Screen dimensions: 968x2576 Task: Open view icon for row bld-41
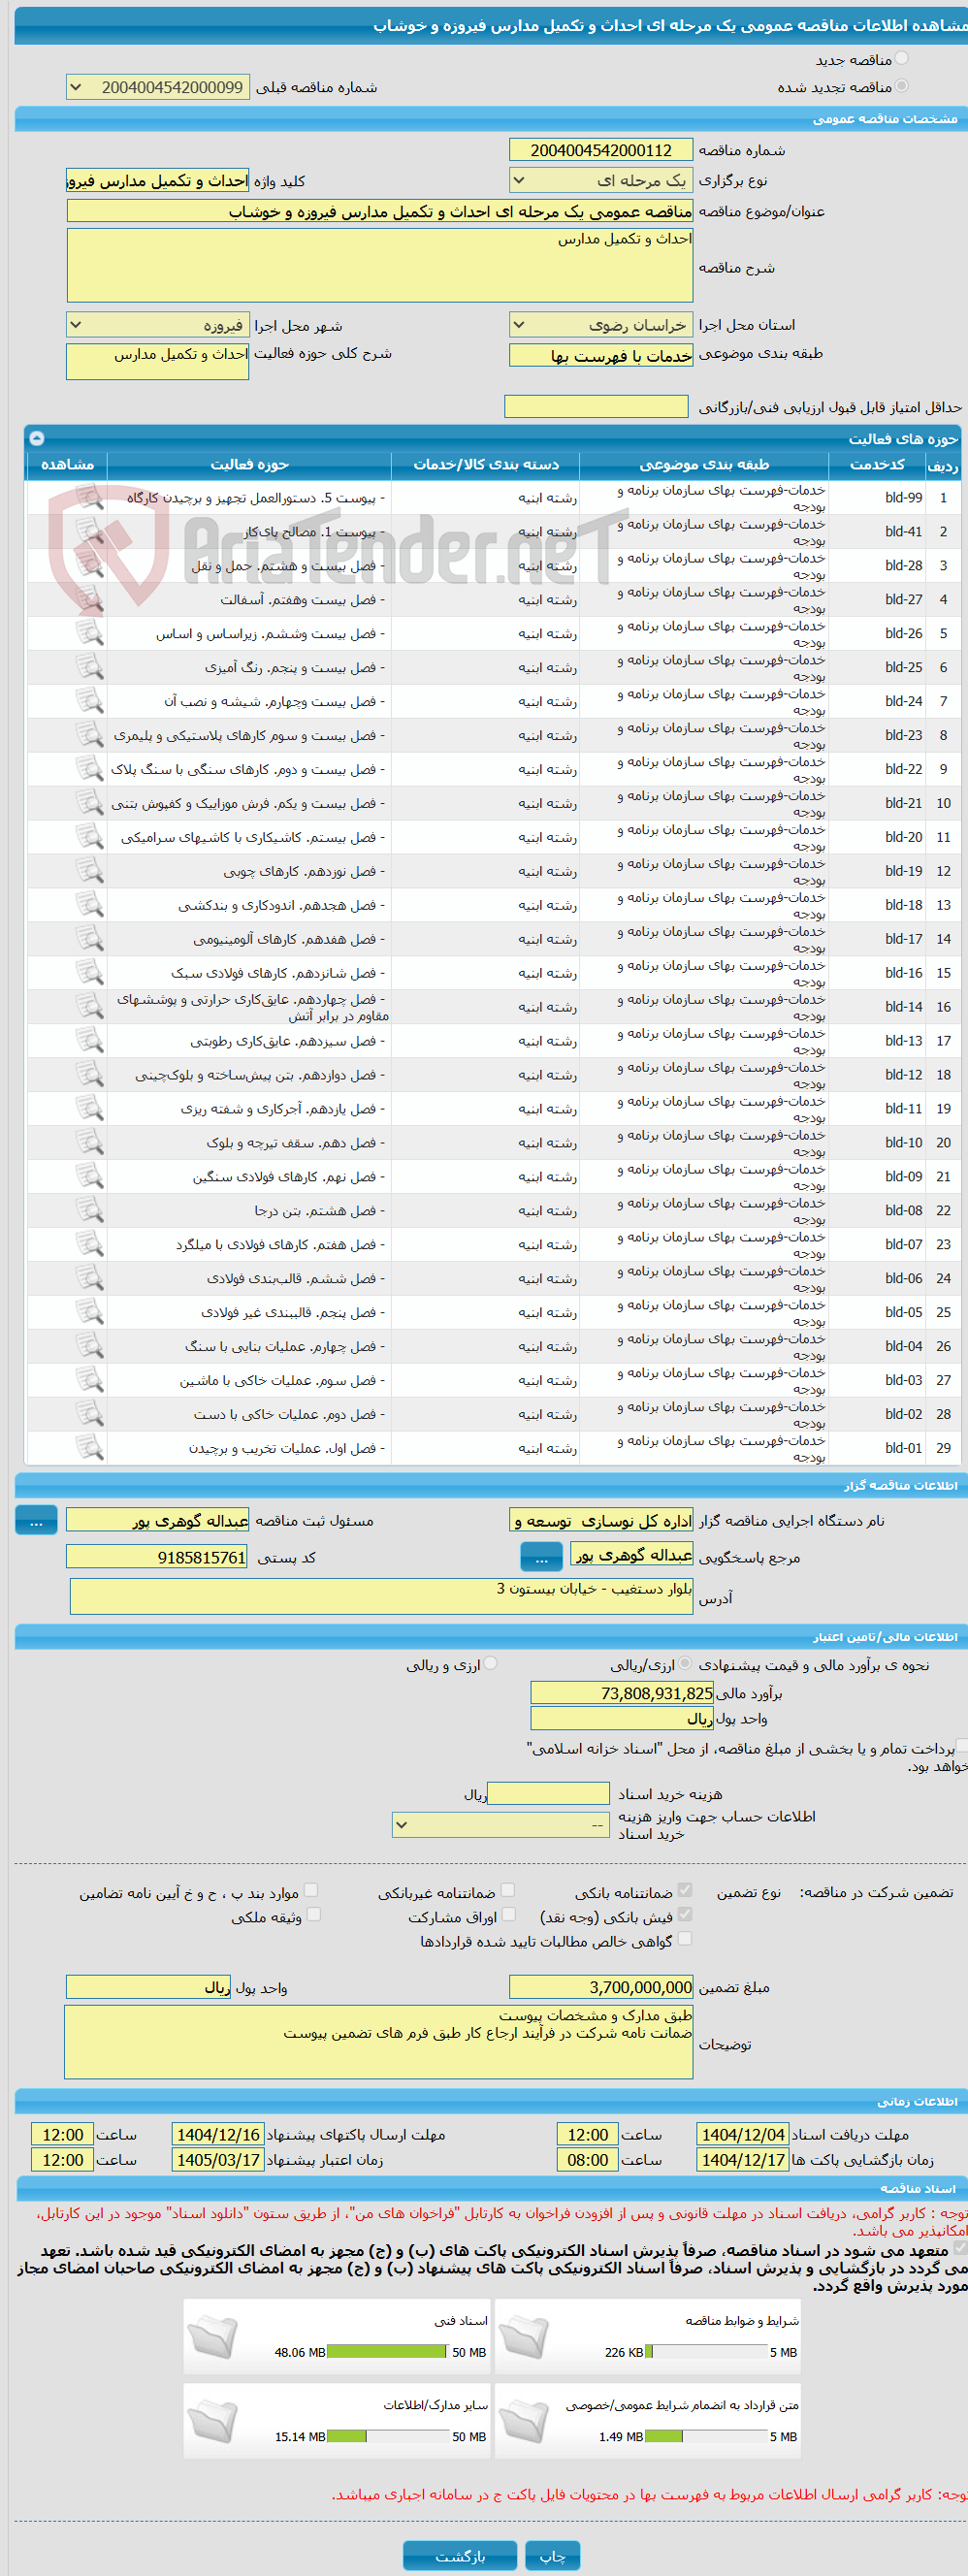(90, 531)
